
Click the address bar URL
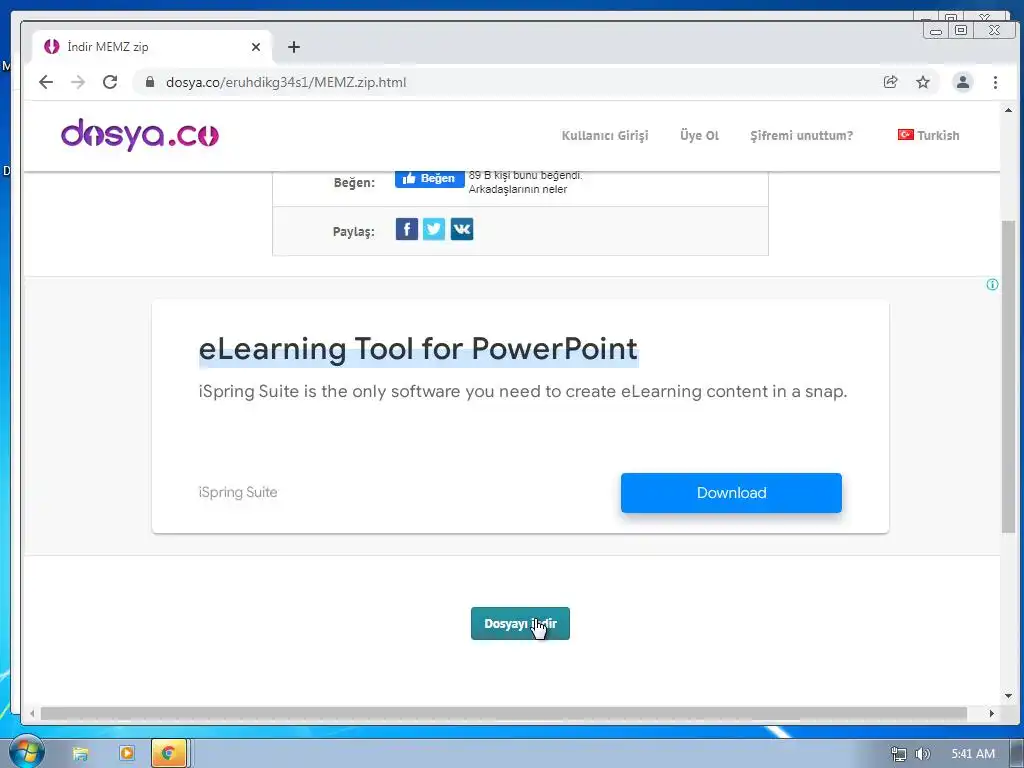coord(286,82)
